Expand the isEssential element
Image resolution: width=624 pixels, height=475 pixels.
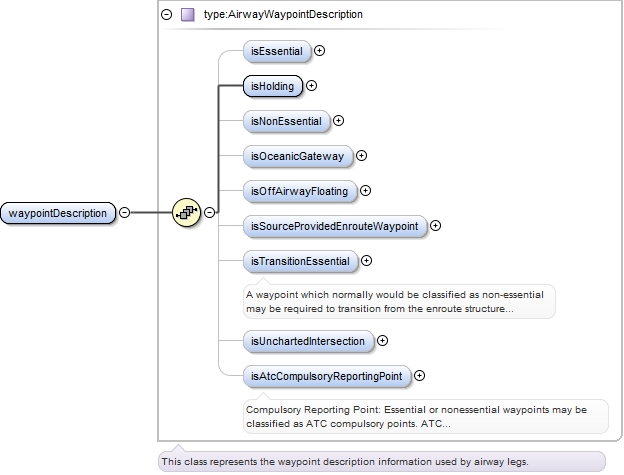point(319,49)
